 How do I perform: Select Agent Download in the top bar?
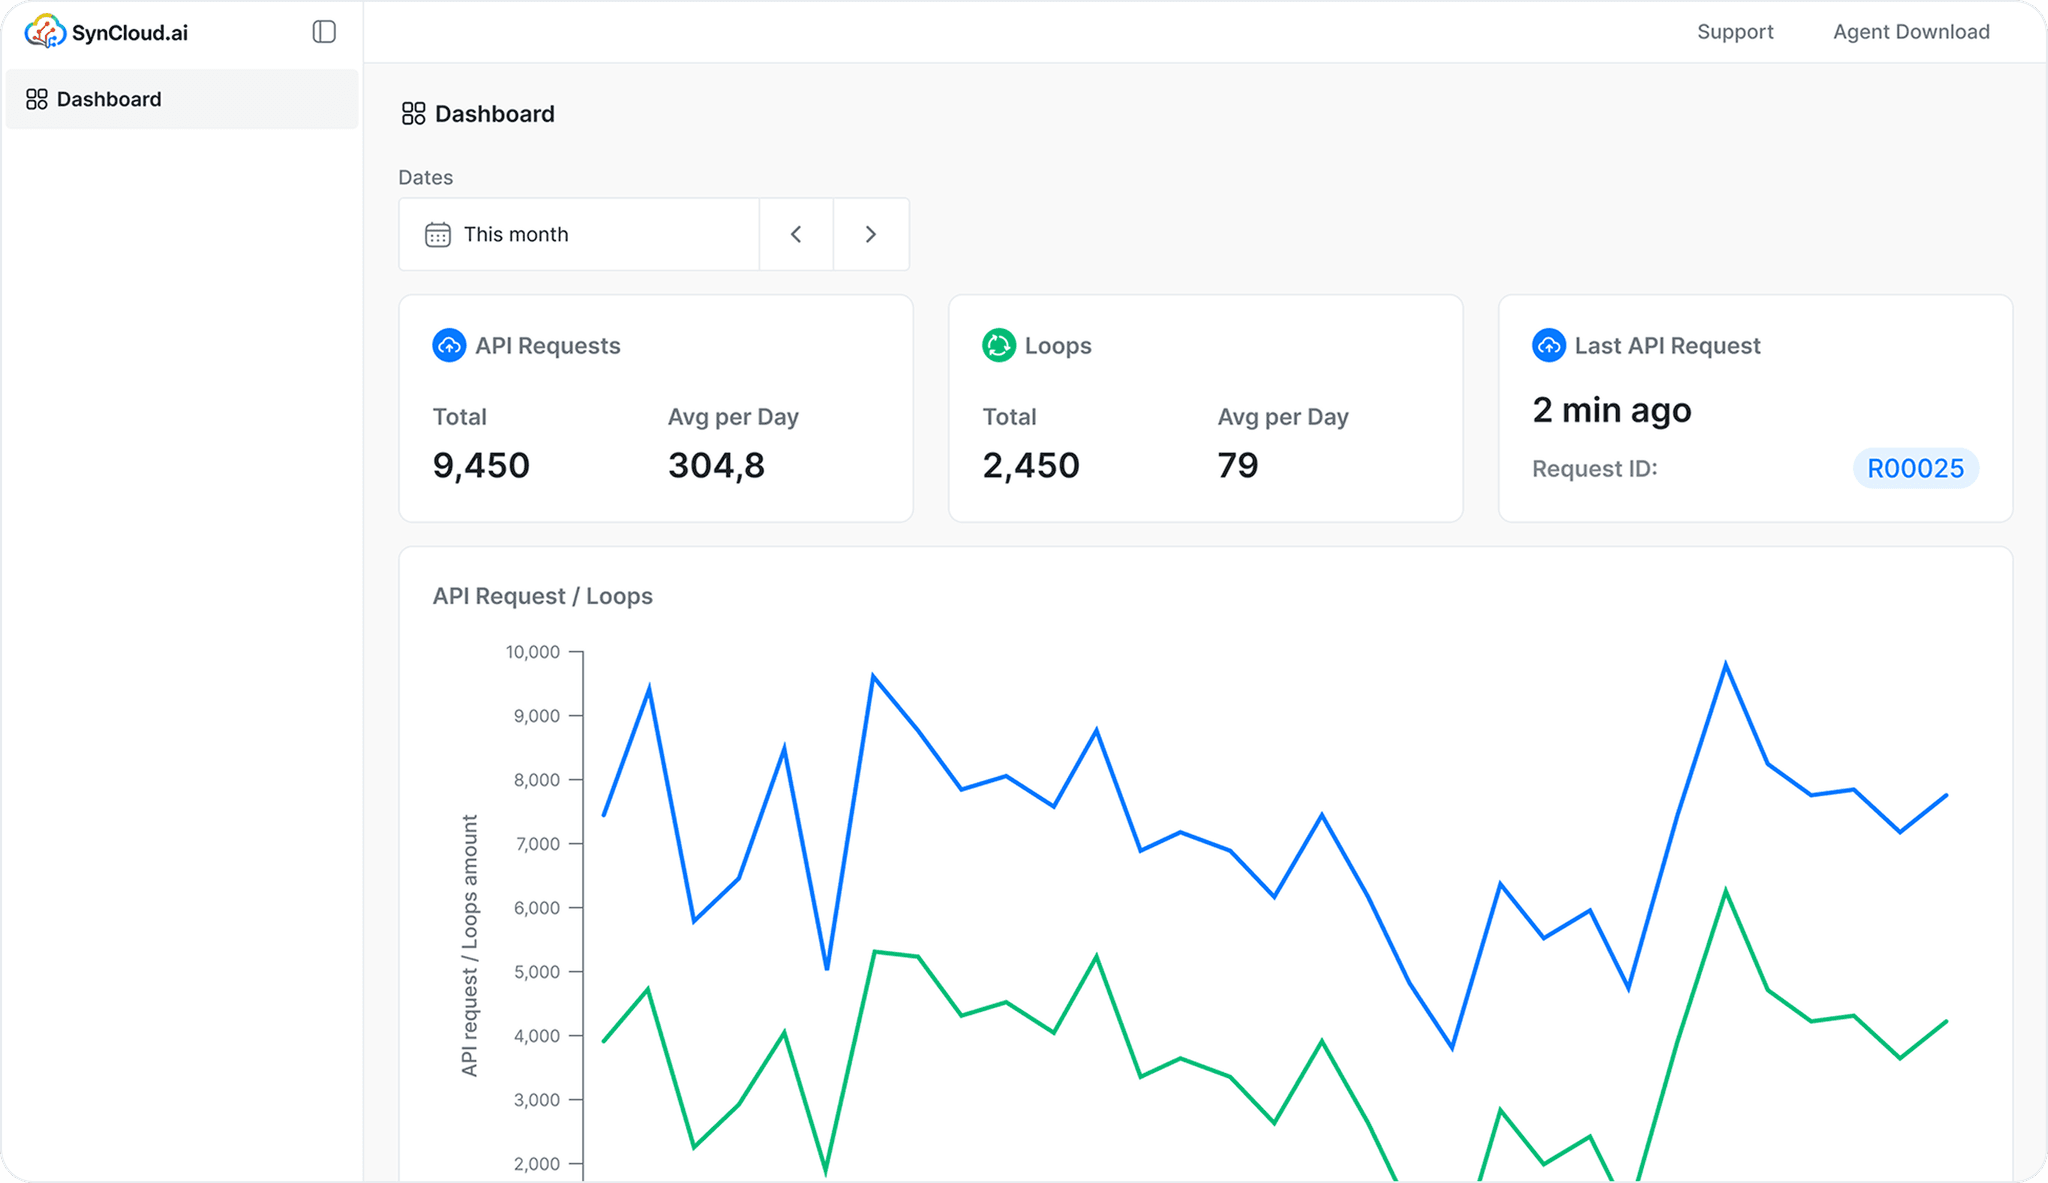[1911, 31]
